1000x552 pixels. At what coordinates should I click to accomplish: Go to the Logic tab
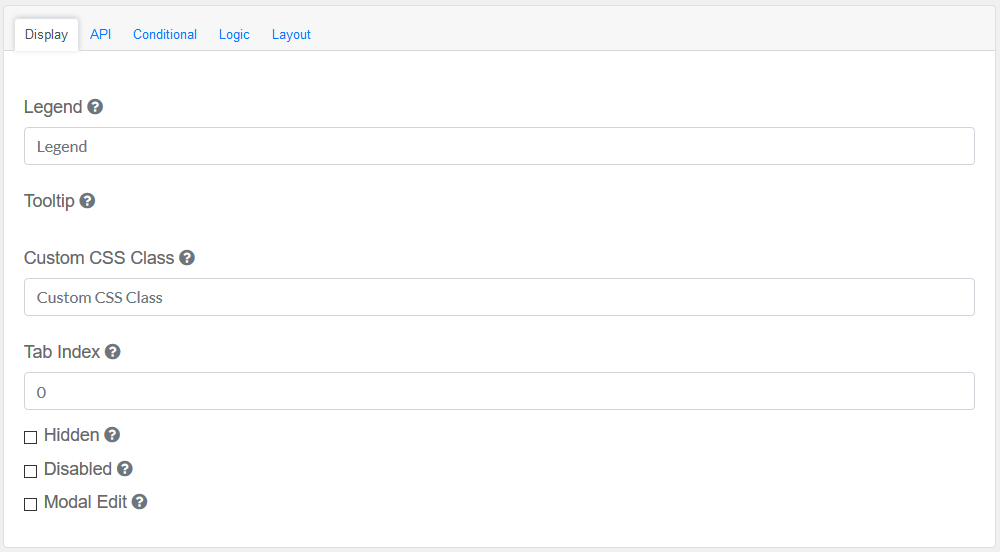pos(234,34)
